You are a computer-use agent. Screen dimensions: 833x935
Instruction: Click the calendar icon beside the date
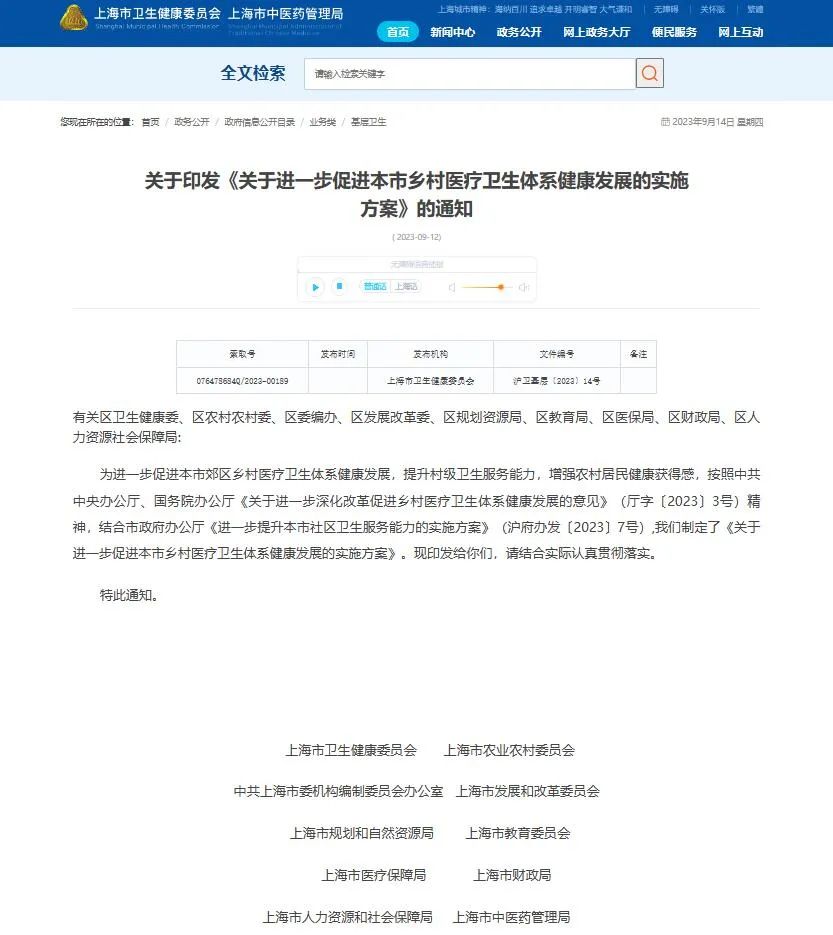(665, 122)
